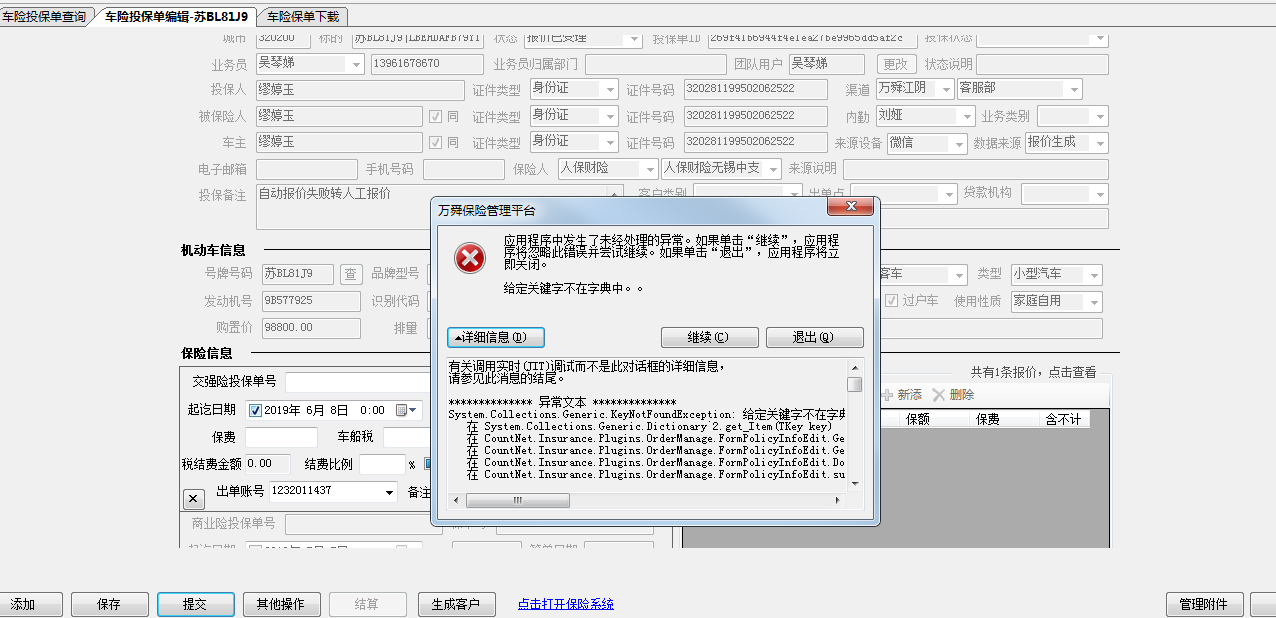The image size is (1276, 618).
Task: Click the 新添 plus icon in quote toolbar
Action: 887,395
